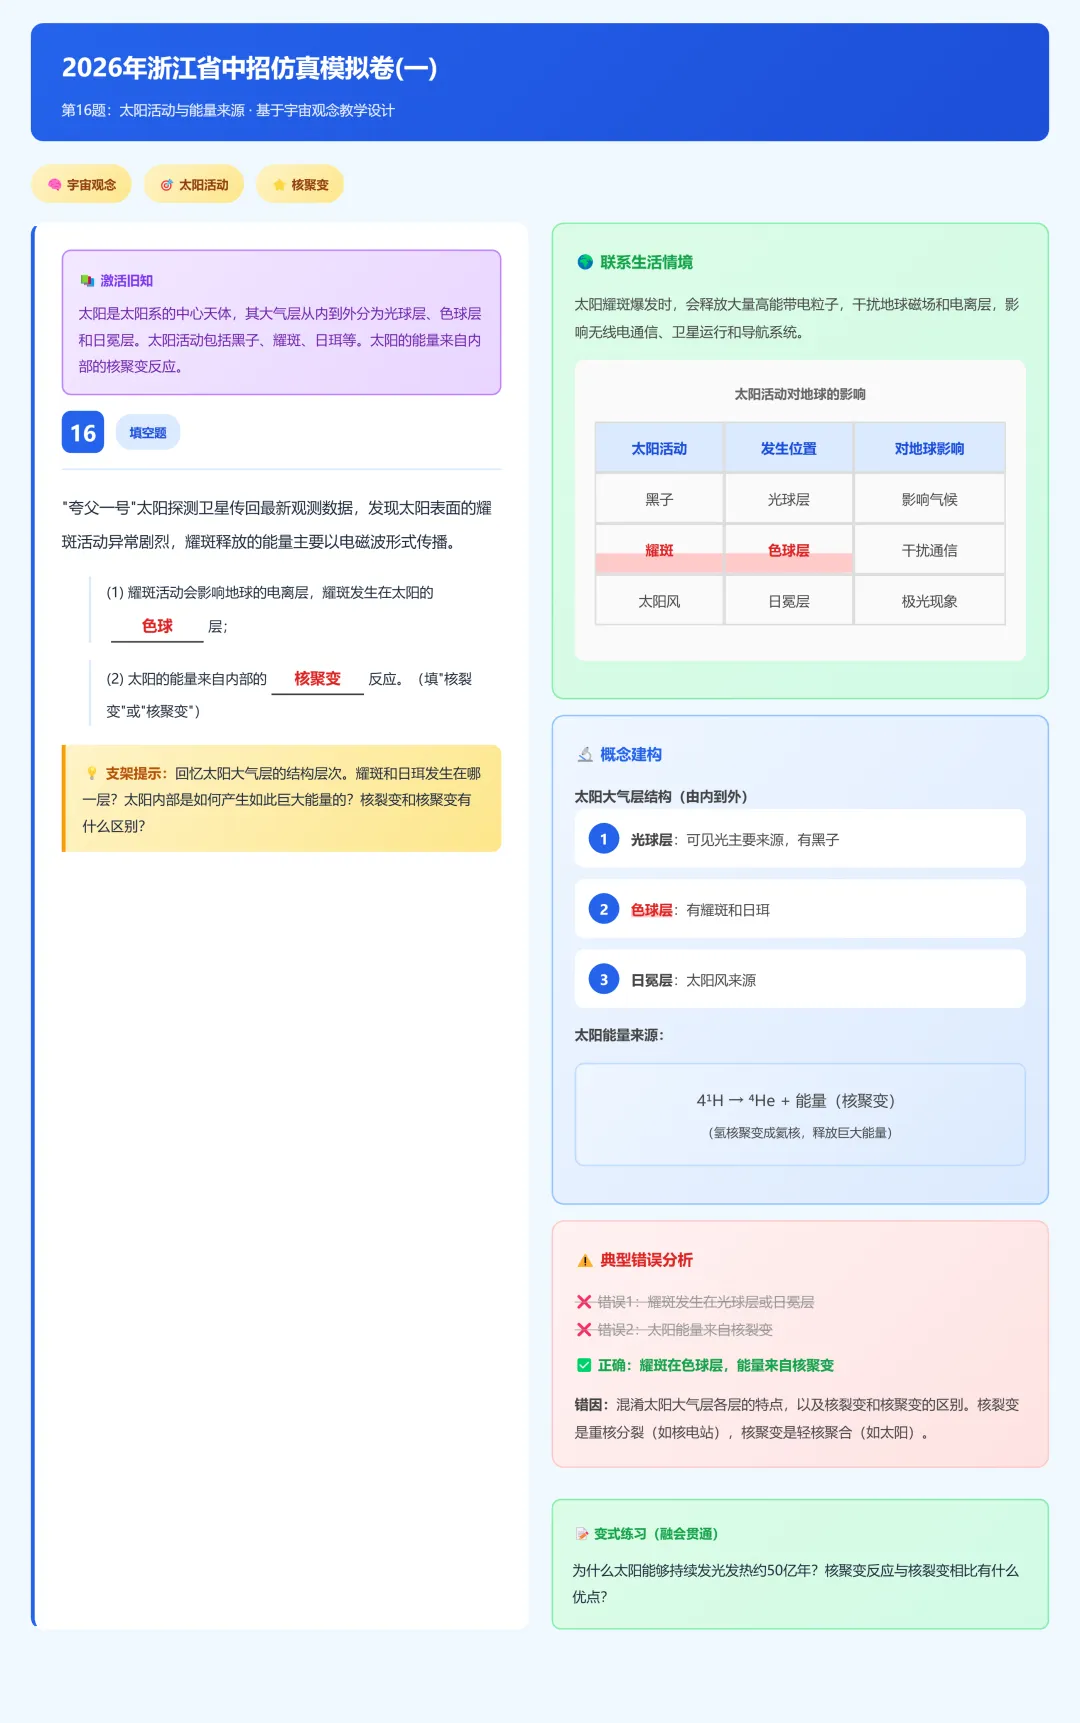Image resolution: width=1080 pixels, height=1723 pixels.
Task: Click the 日冕层 table cell
Action: pos(789,601)
